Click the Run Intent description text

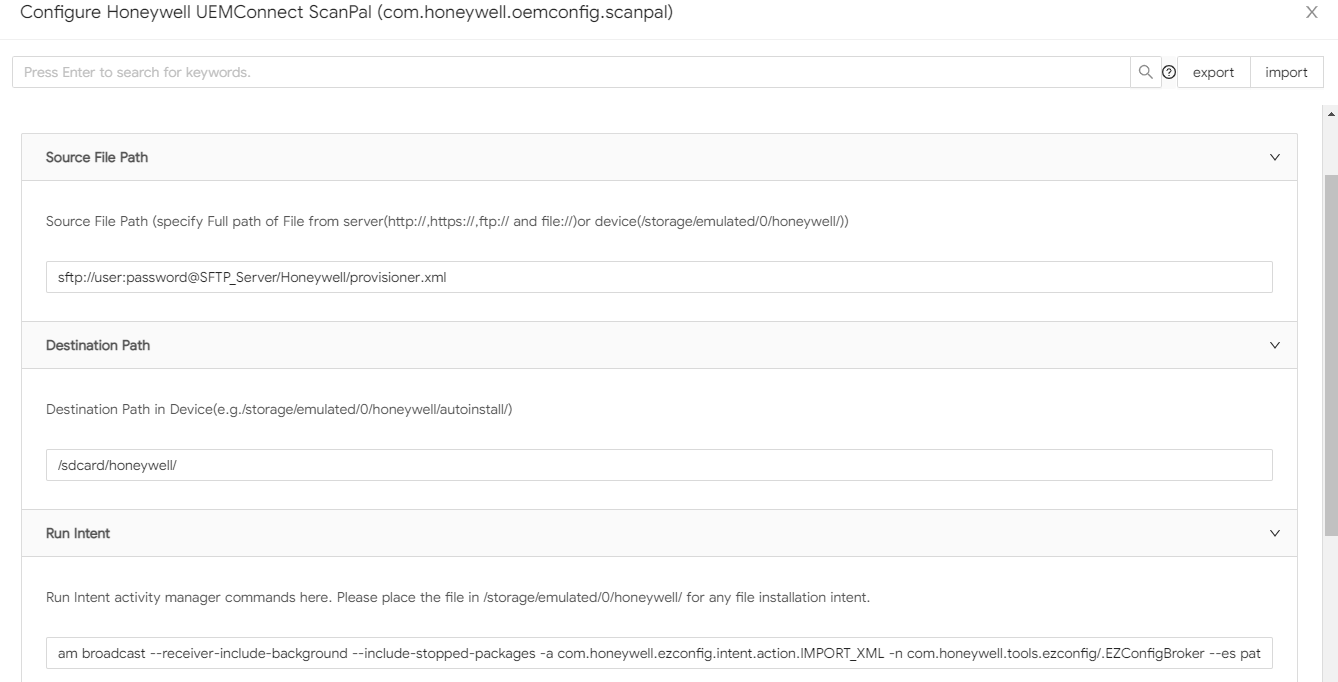[x=458, y=597]
